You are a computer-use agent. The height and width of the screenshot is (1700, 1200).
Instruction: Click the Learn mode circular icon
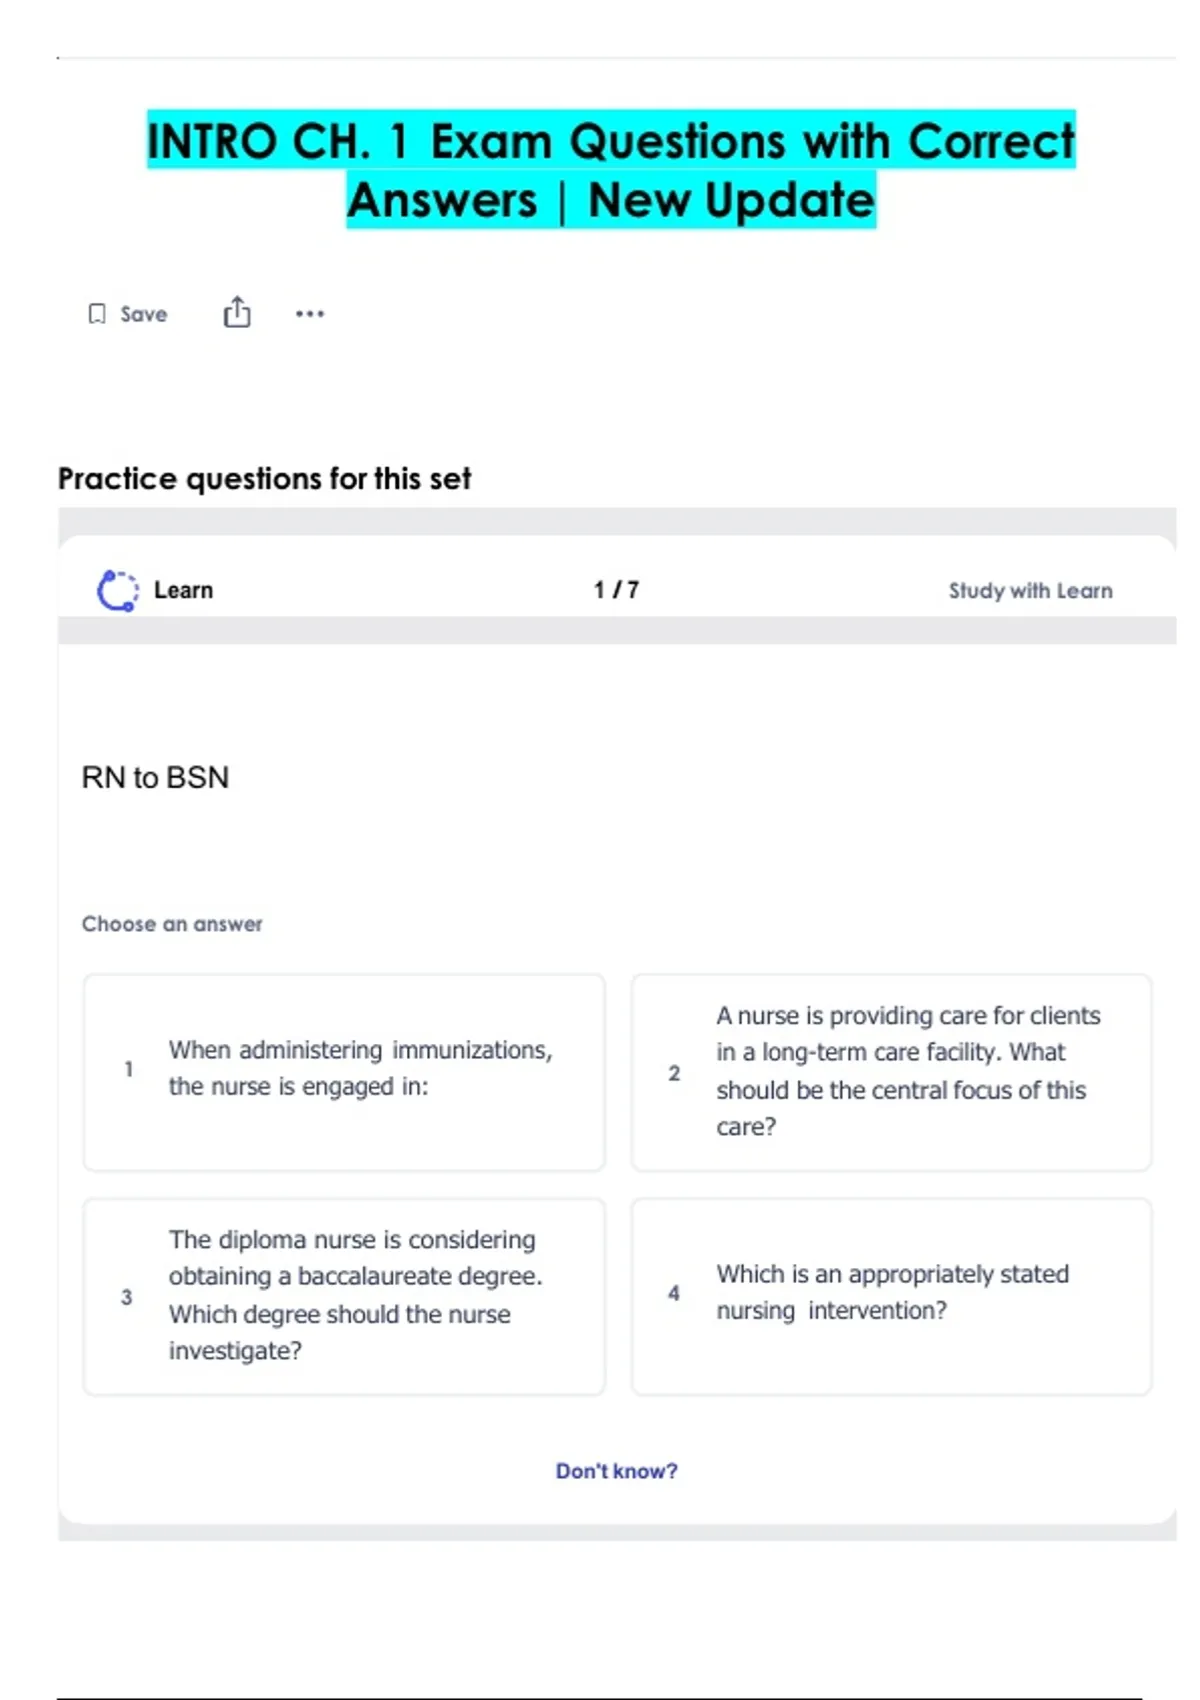(x=118, y=590)
